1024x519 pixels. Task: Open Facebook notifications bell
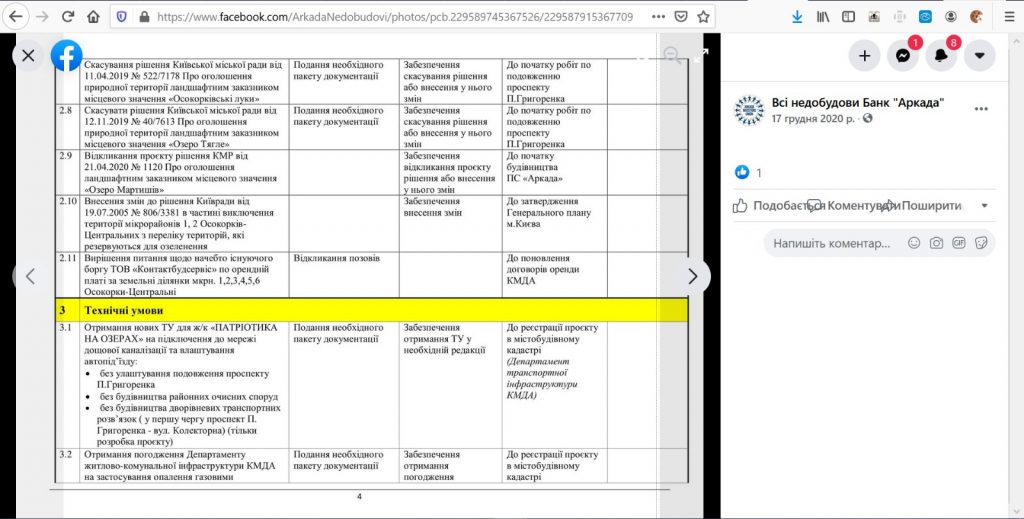click(941, 56)
